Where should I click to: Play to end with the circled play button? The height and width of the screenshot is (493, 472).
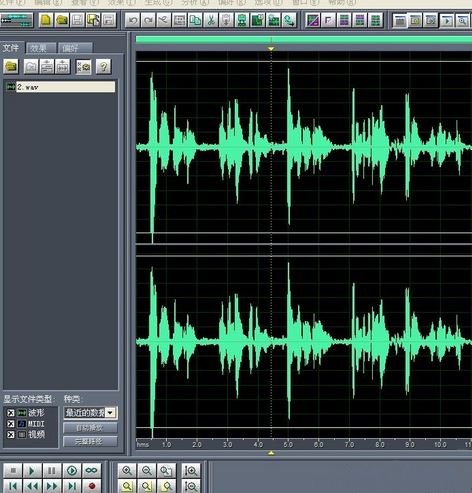pyautogui.click(x=72, y=471)
